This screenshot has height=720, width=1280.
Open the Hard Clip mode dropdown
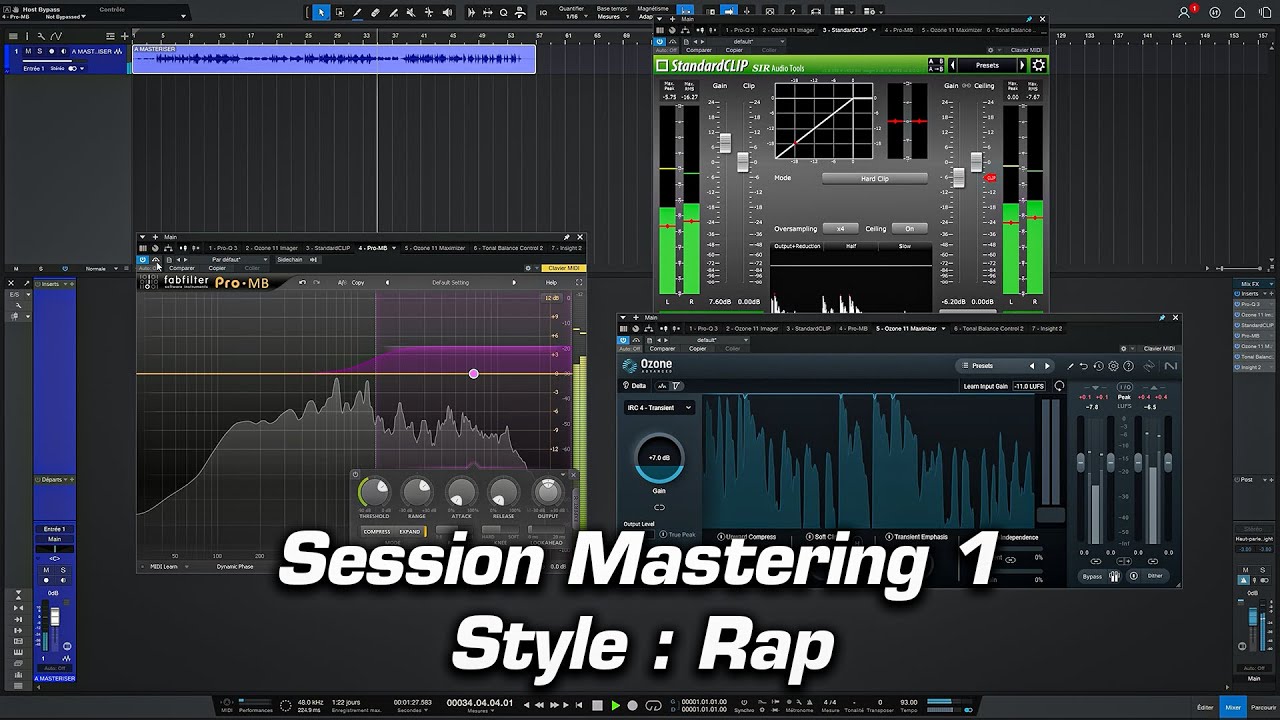coord(874,179)
